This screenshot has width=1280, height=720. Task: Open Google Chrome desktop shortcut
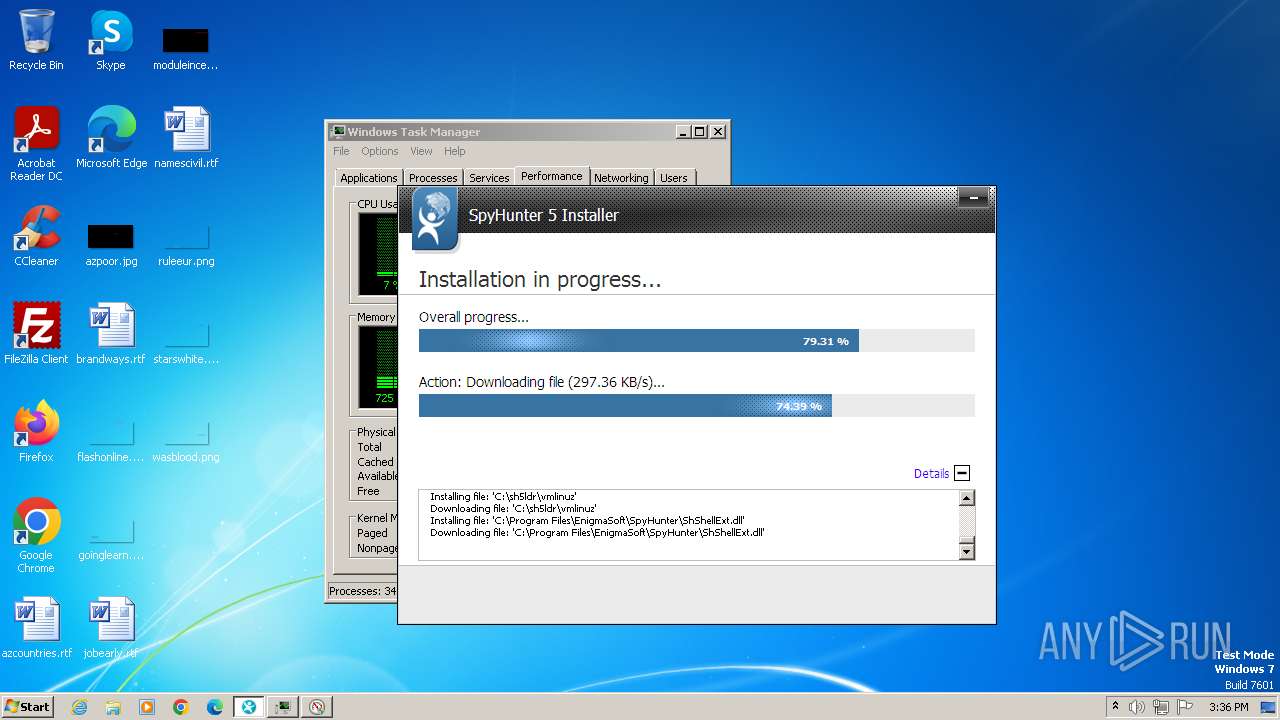tap(36, 535)
